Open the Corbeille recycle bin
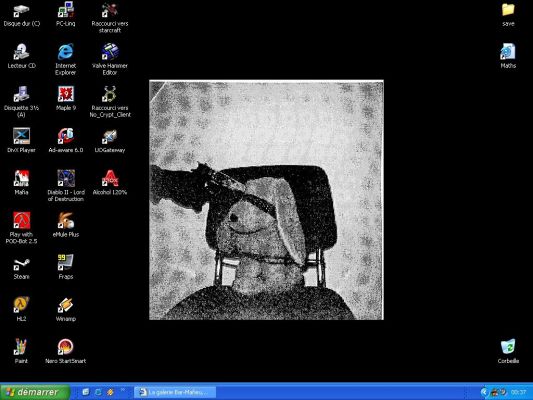The image size is (533, 400). point(508,351)
